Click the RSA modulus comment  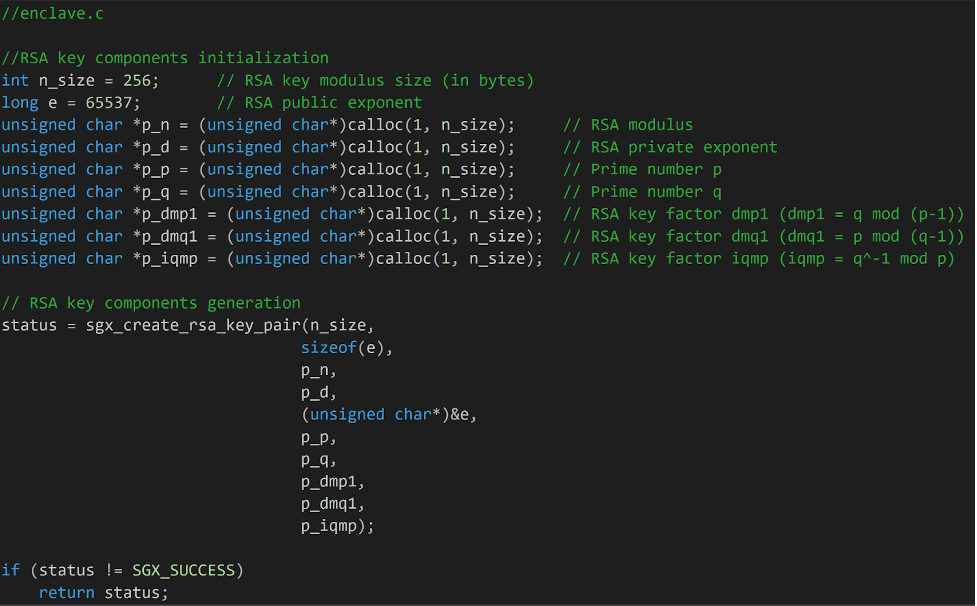[628, 125]
